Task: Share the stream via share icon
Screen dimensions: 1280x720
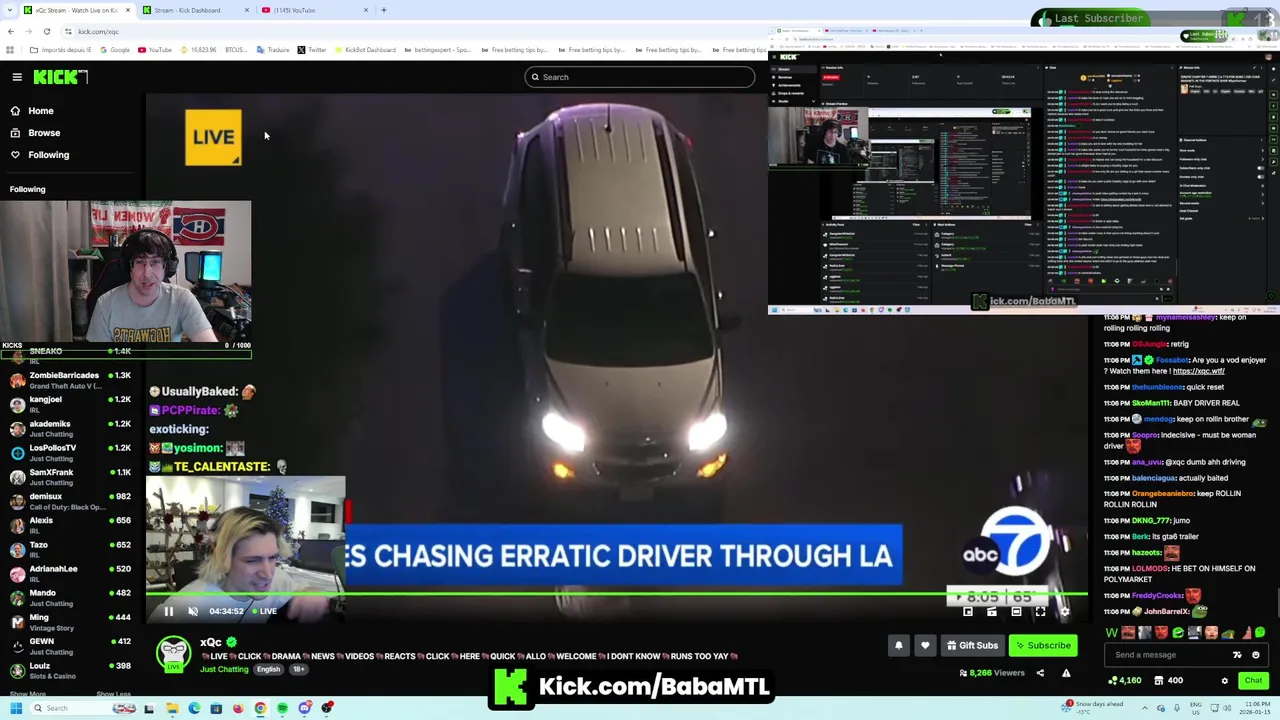Action: point(1040,673)
